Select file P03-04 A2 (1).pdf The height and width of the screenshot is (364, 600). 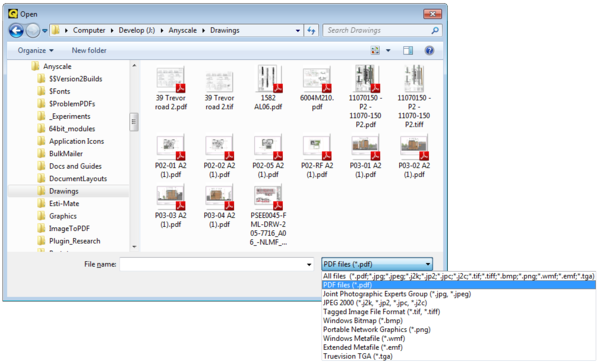[x=219, y=206]
